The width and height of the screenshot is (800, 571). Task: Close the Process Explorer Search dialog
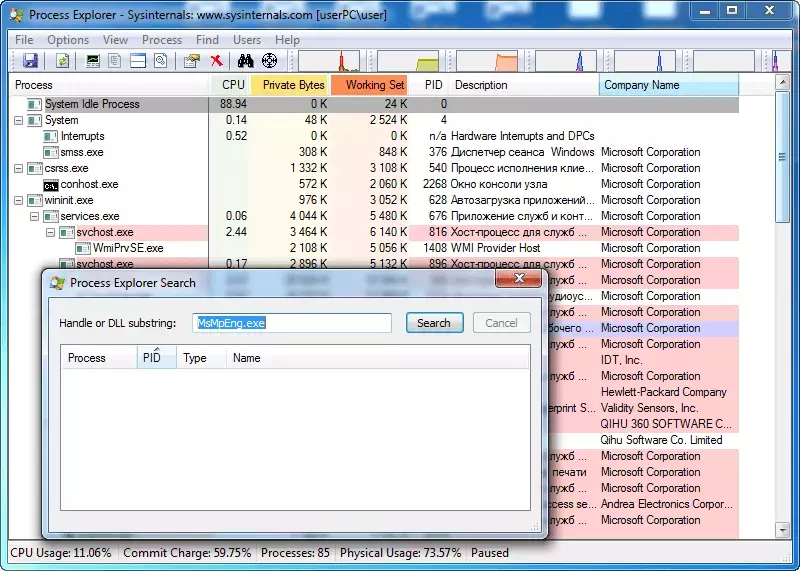point(519,279)
